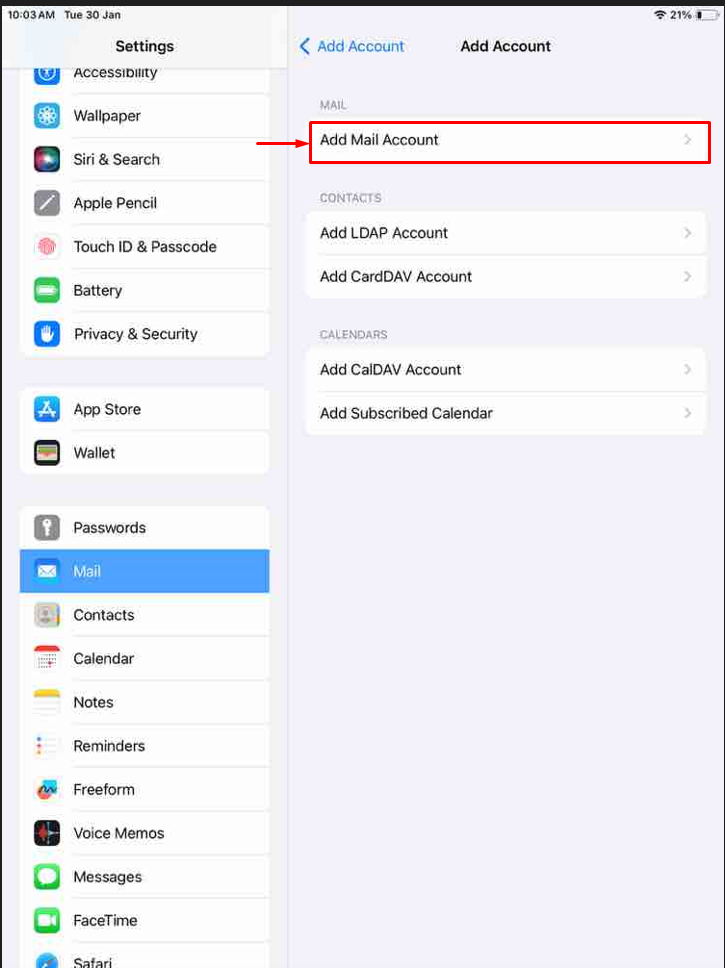The height and width of the screenshot is (968, 725).
Task: Select the Passwords key icon
Action: click(47, 528)
